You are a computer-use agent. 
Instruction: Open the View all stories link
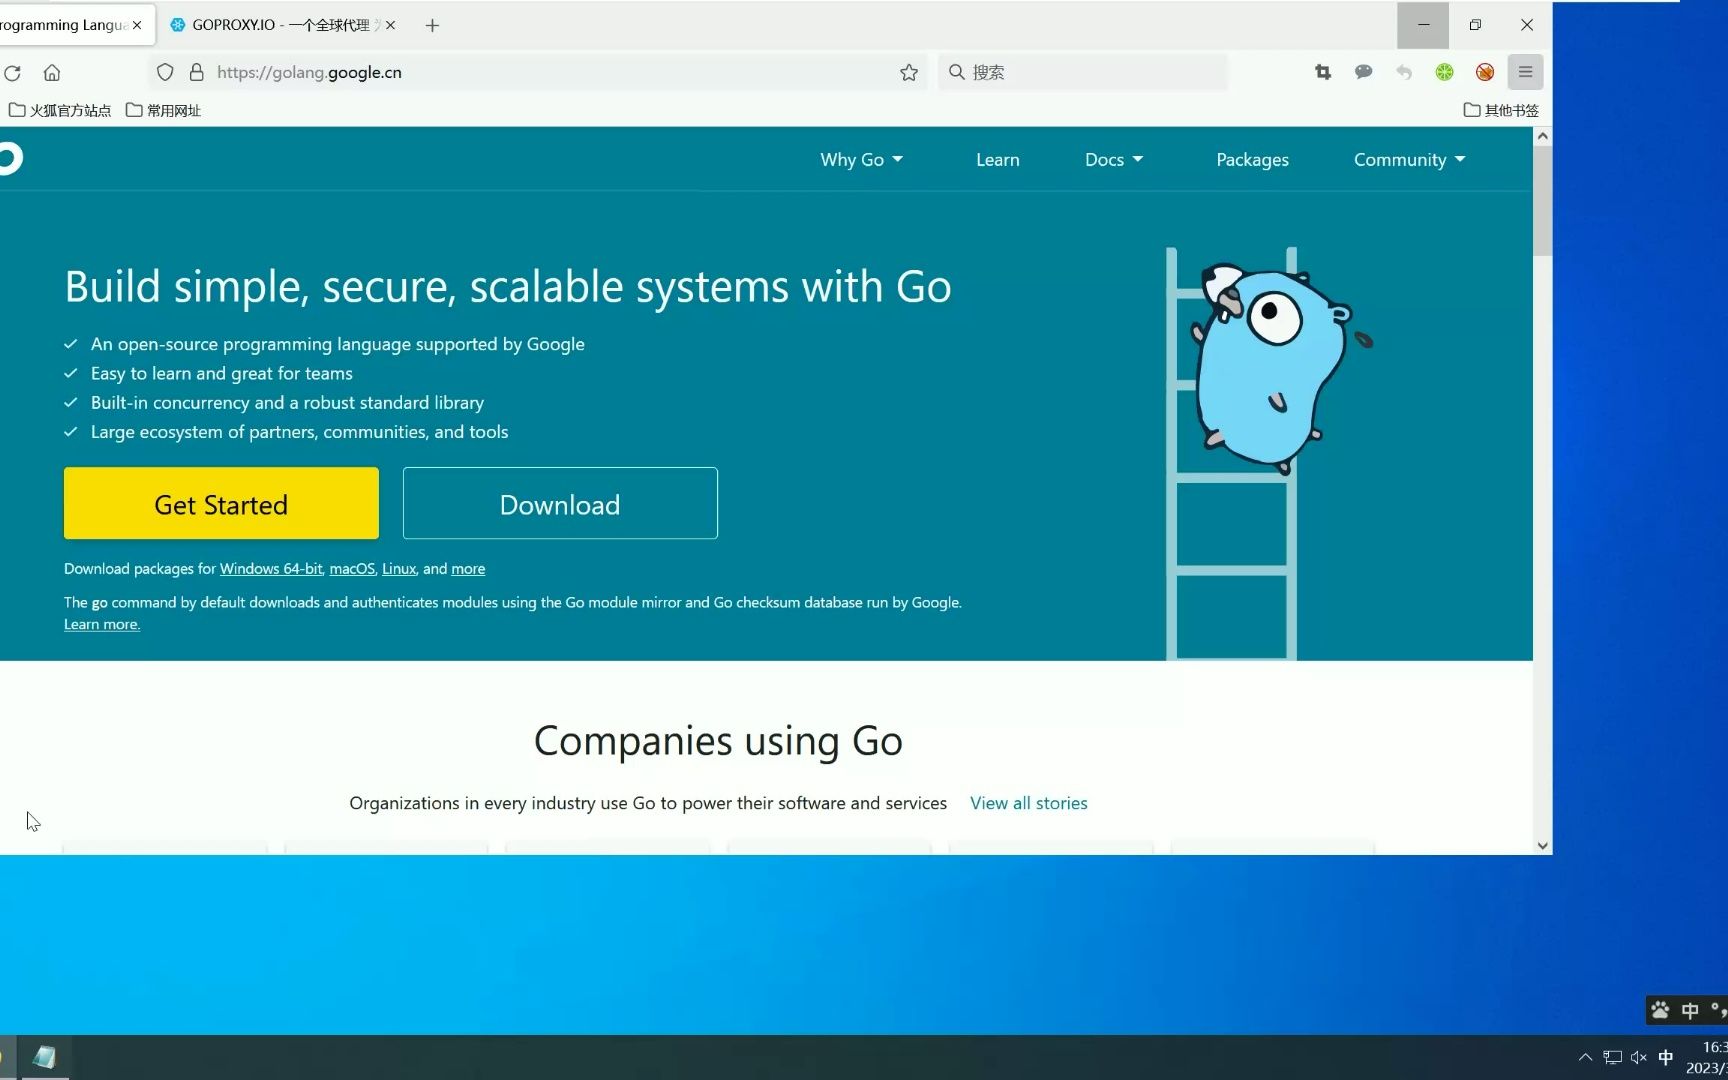click(1028, 803)
